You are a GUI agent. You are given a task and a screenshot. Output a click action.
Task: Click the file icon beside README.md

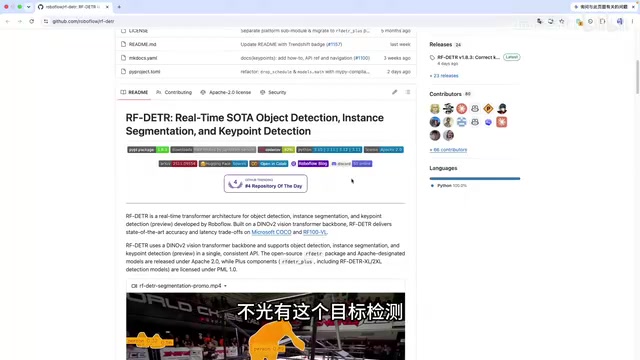click(123, 44)
